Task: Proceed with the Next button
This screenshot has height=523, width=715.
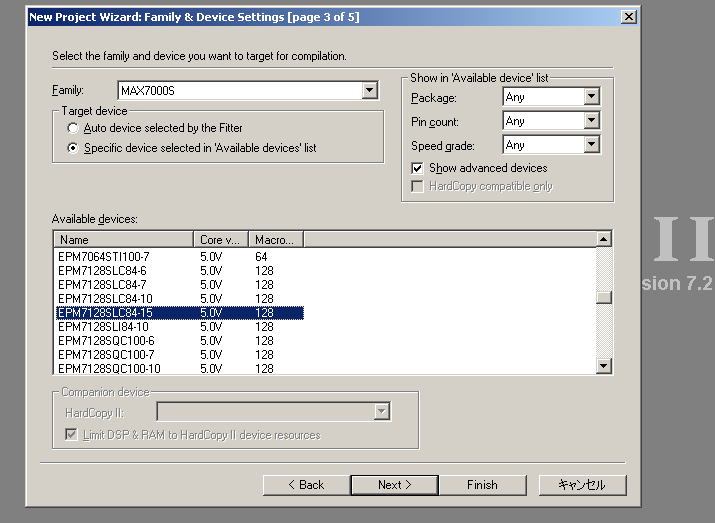Action: click(x=394, y=485)
